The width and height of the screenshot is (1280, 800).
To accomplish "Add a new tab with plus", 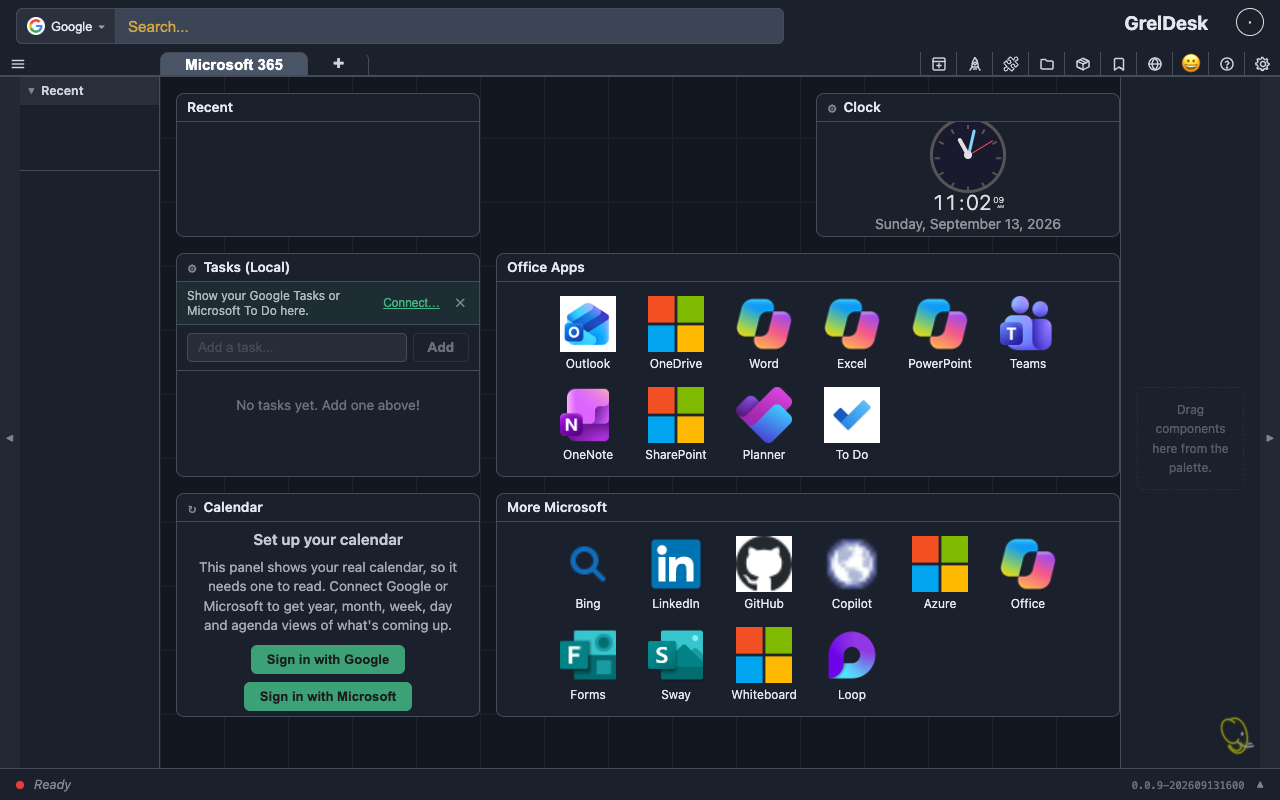I will click(x=338, y=63).
